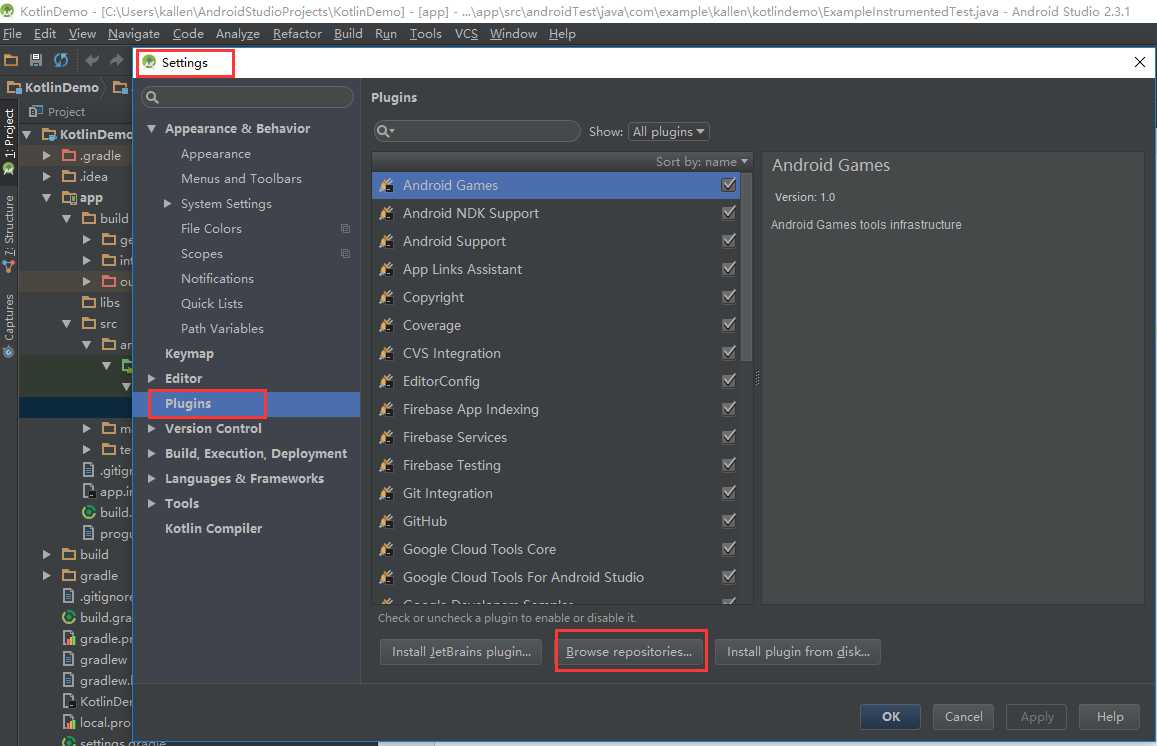The width and height of the screenshot is (1157, 746).
Task: Click Install plugin from disk button
Action: (798, 652)
